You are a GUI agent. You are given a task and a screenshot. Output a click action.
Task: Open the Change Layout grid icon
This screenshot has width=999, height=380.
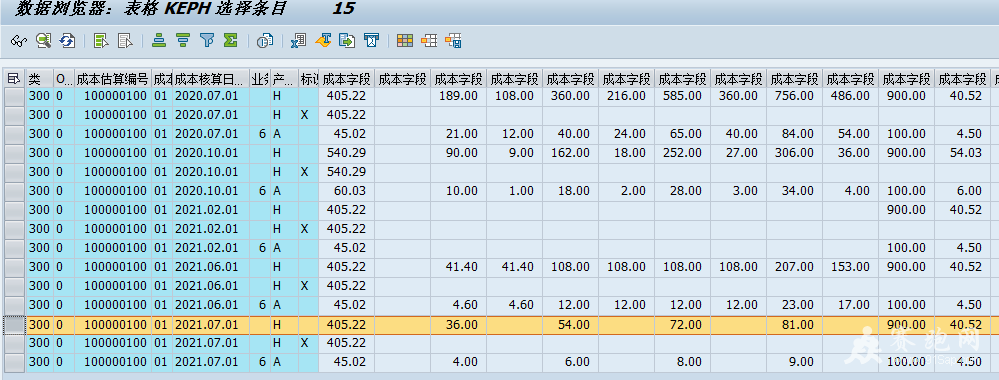[x=405, y=41]
